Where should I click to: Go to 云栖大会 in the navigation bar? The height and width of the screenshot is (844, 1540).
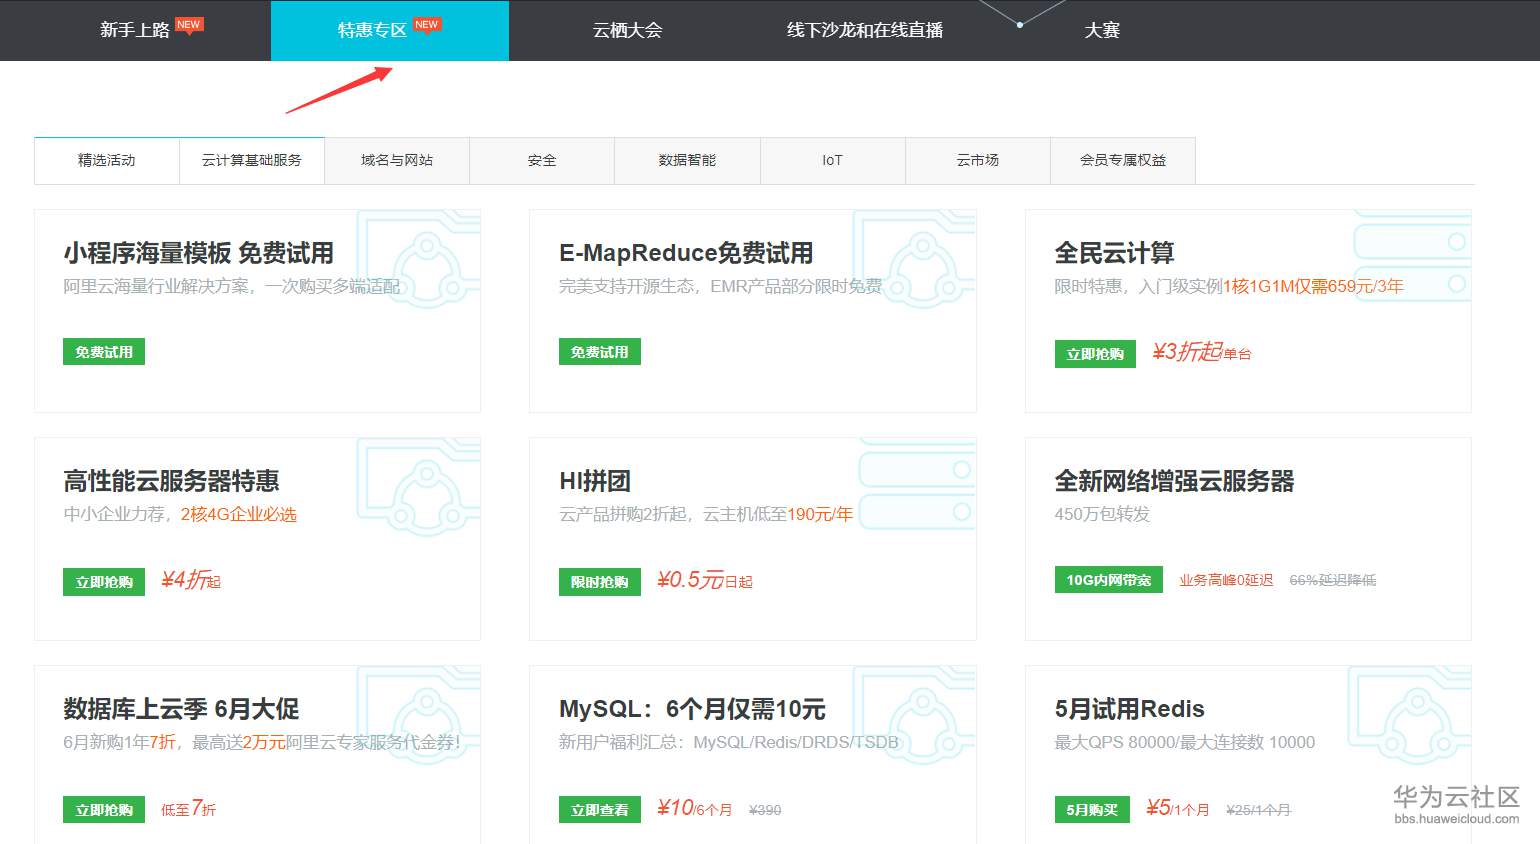628,30
